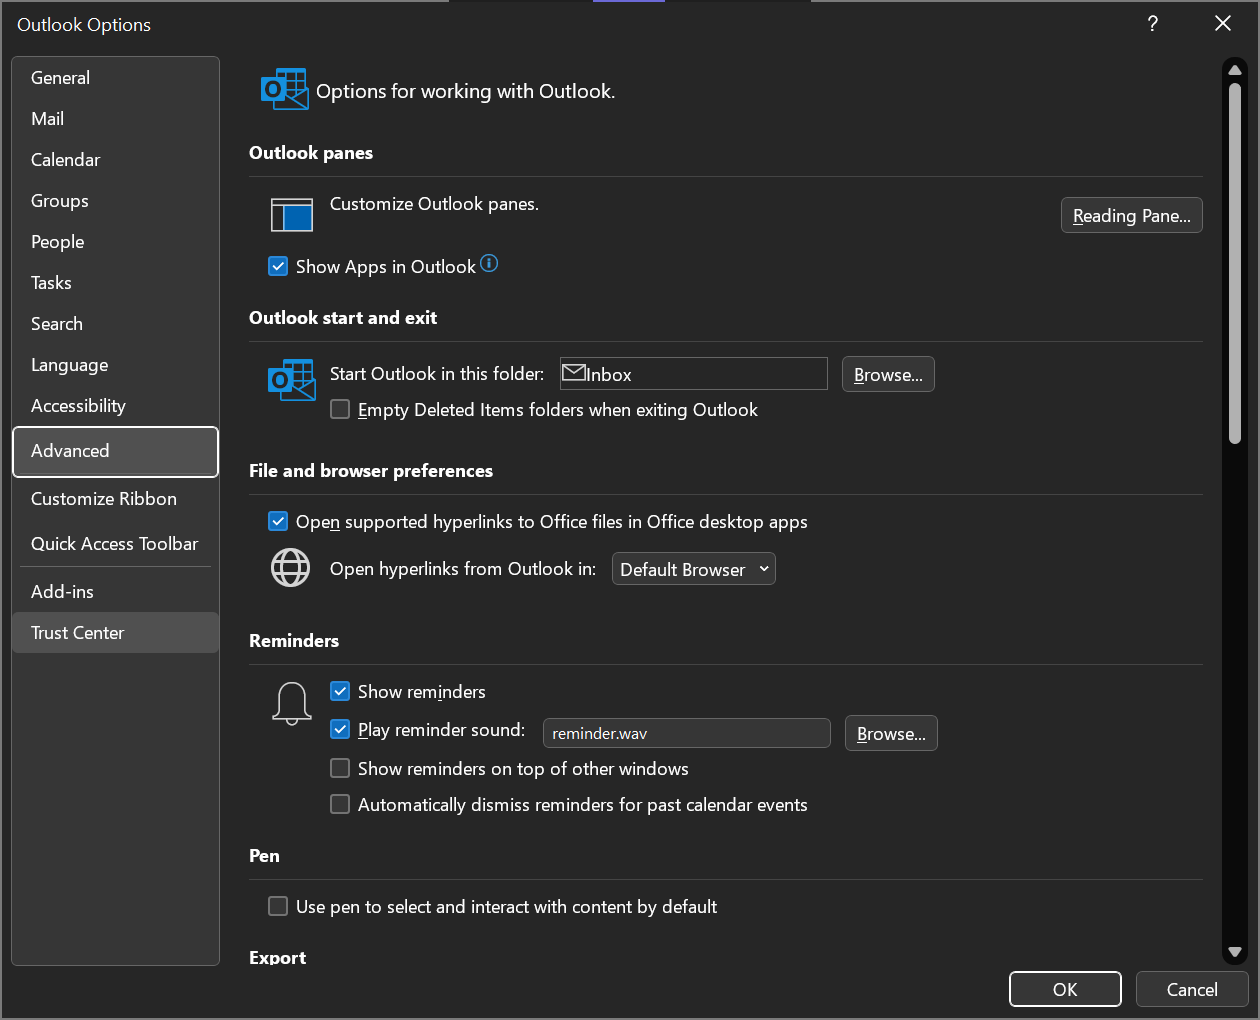Screen dimensions: 1260x1020
Task: Click the Outlook panes section heading
Action: [x=311, y=153]
